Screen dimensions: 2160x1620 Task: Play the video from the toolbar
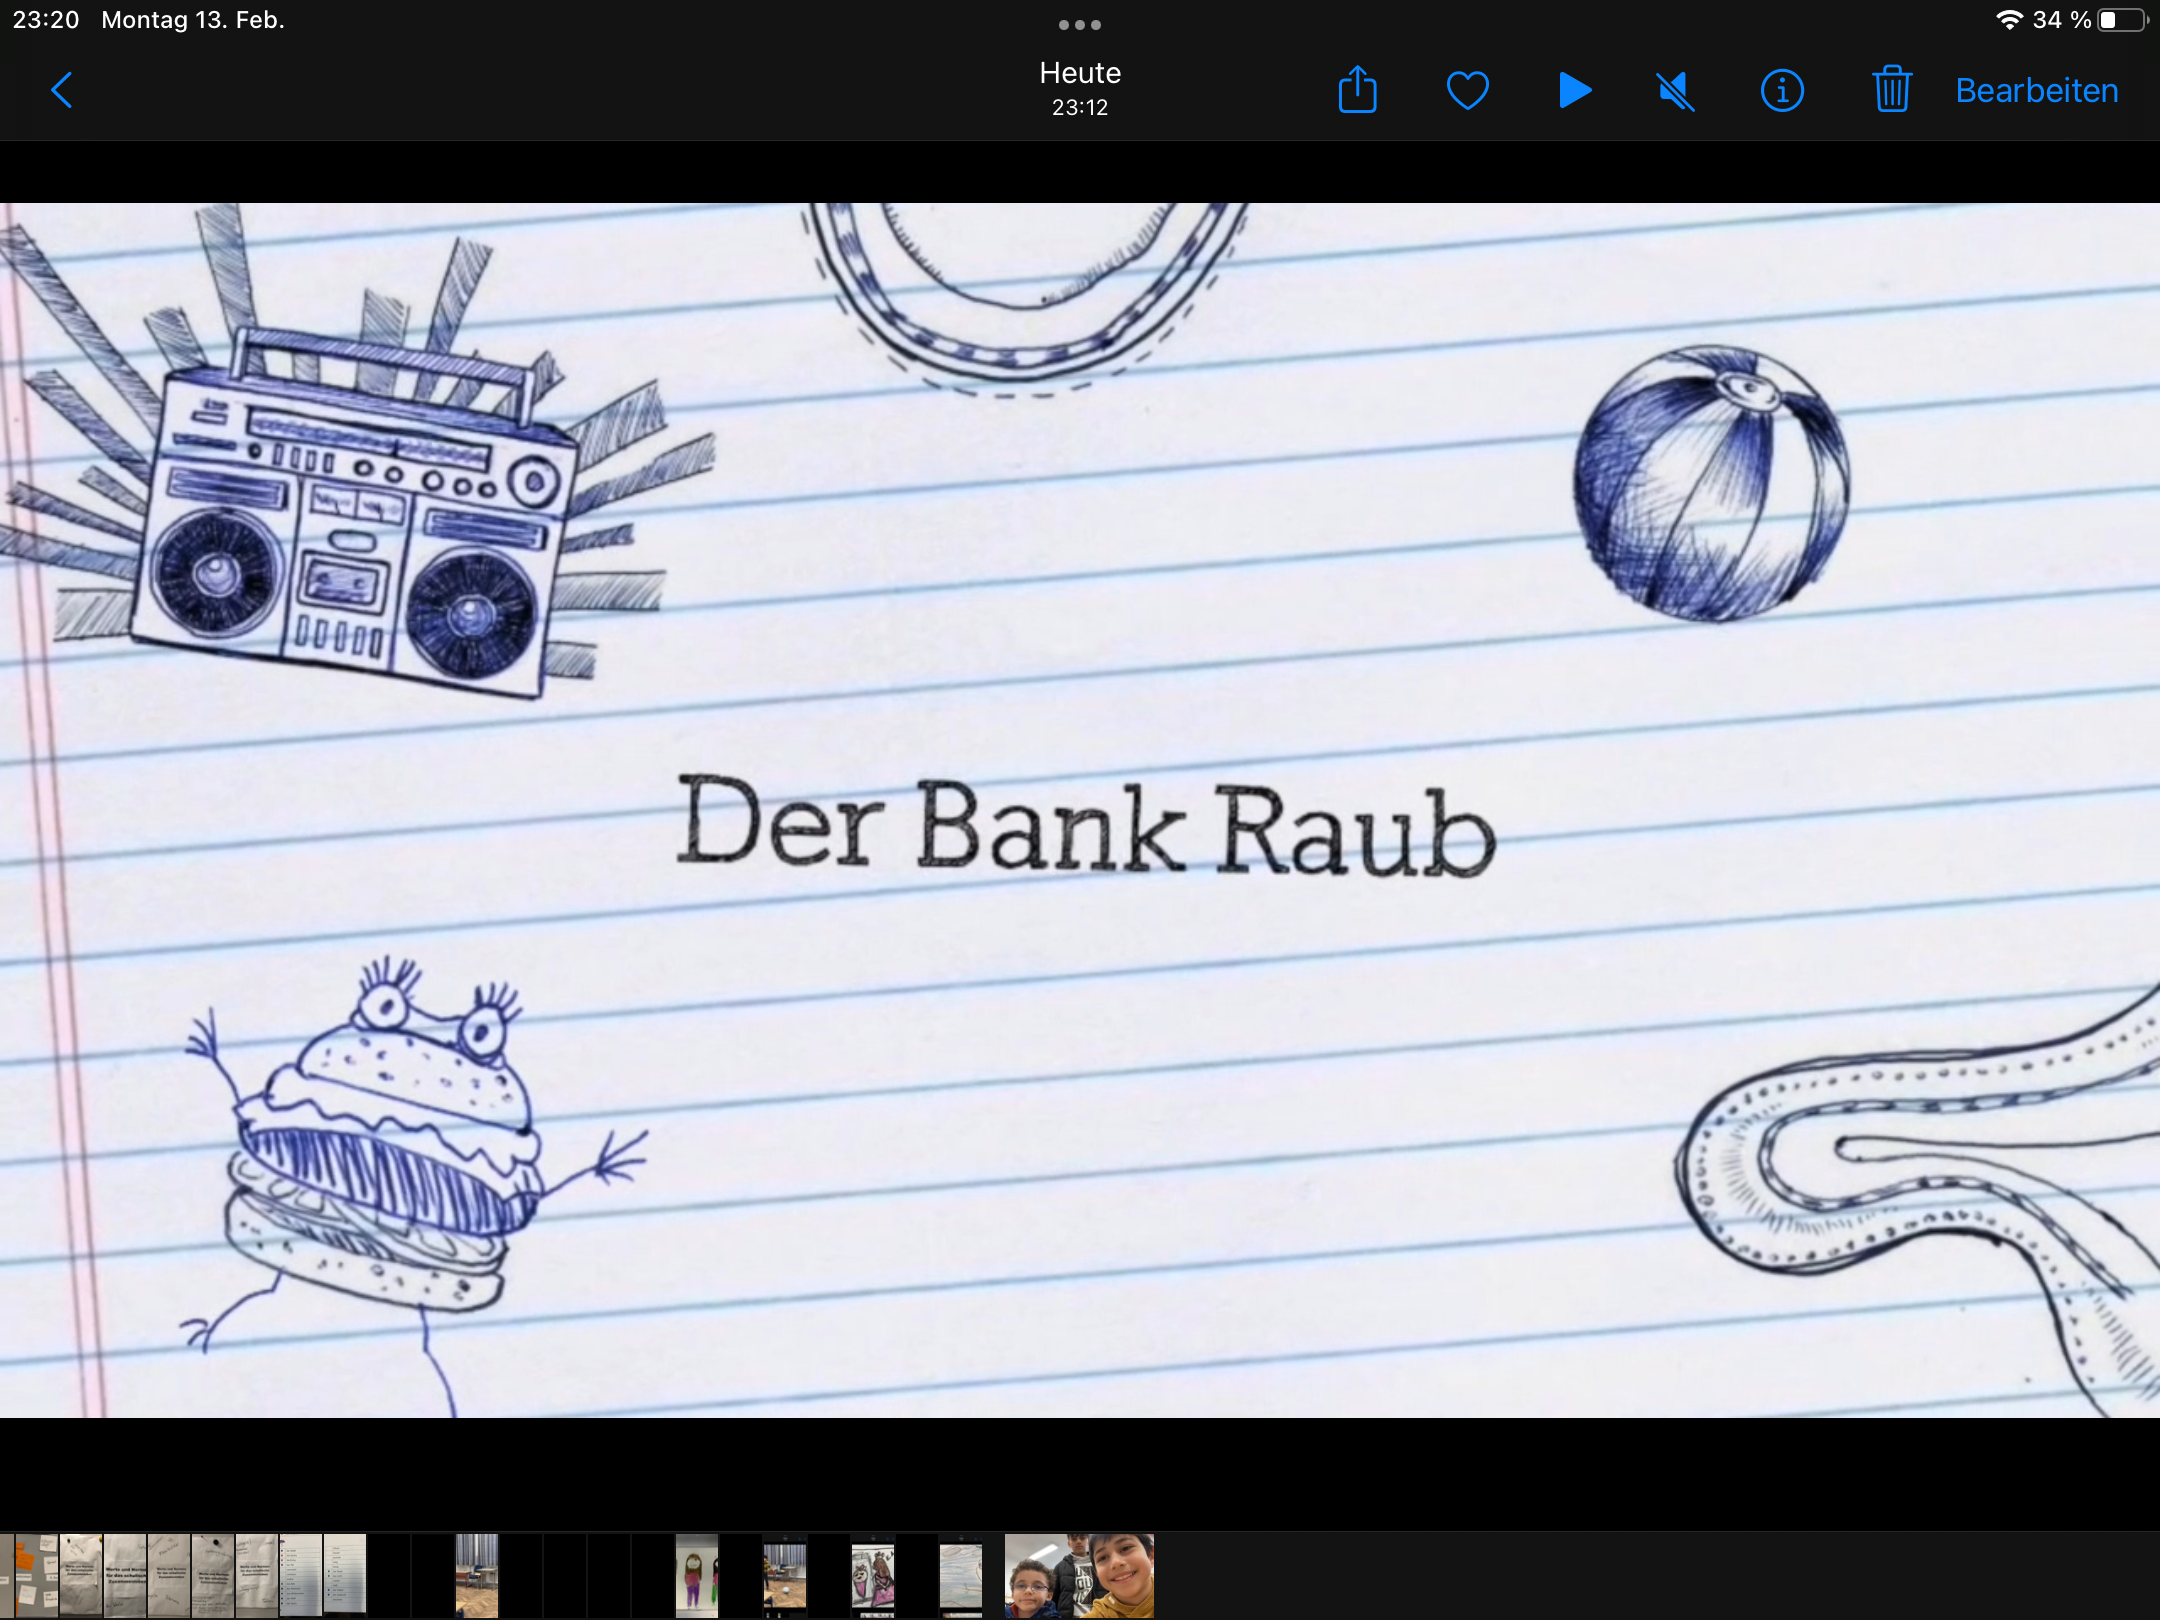coord(1575,90)
